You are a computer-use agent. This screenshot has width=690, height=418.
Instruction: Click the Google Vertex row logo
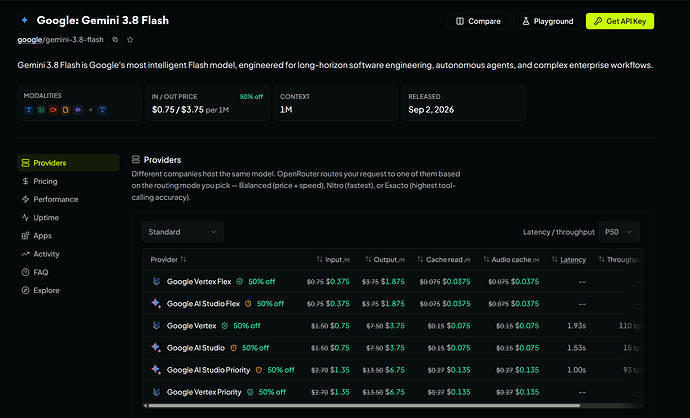156,326
